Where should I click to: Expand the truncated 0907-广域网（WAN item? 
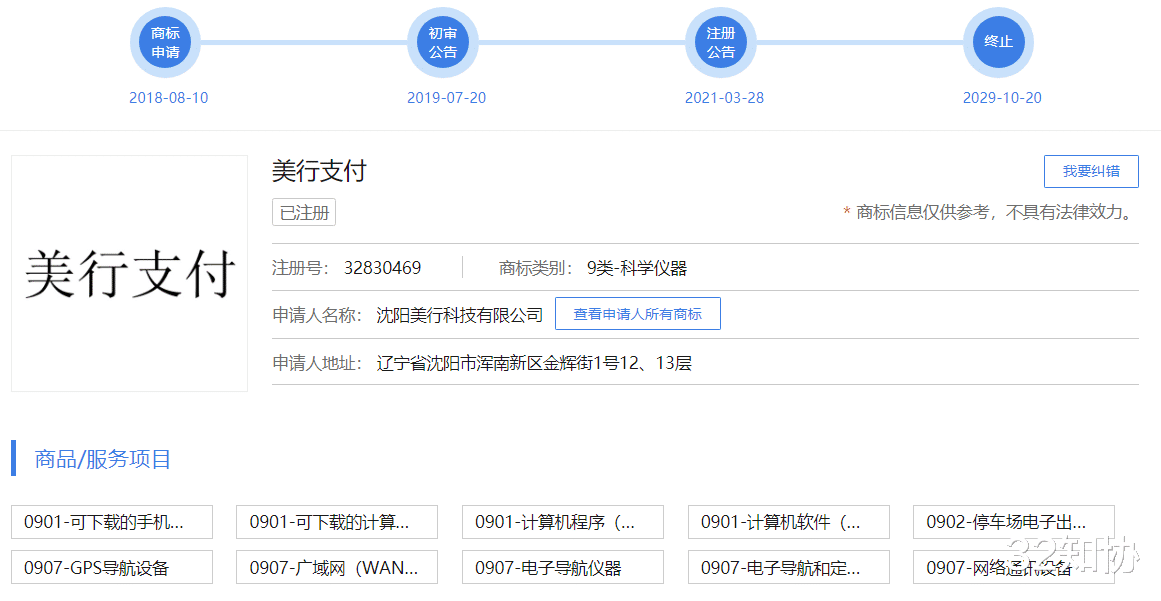337,567
